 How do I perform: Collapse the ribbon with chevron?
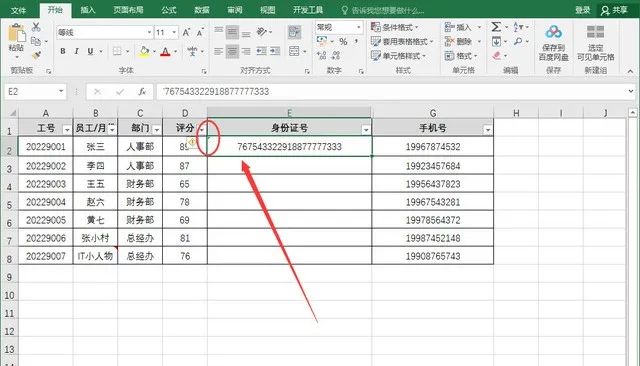(x=631, y=71)
